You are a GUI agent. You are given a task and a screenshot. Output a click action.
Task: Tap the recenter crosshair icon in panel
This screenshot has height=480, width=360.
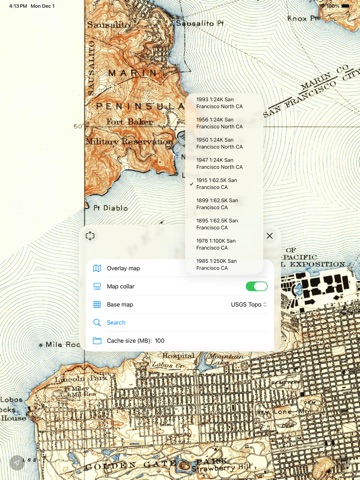pyautogui.click(x=90, y=236)
